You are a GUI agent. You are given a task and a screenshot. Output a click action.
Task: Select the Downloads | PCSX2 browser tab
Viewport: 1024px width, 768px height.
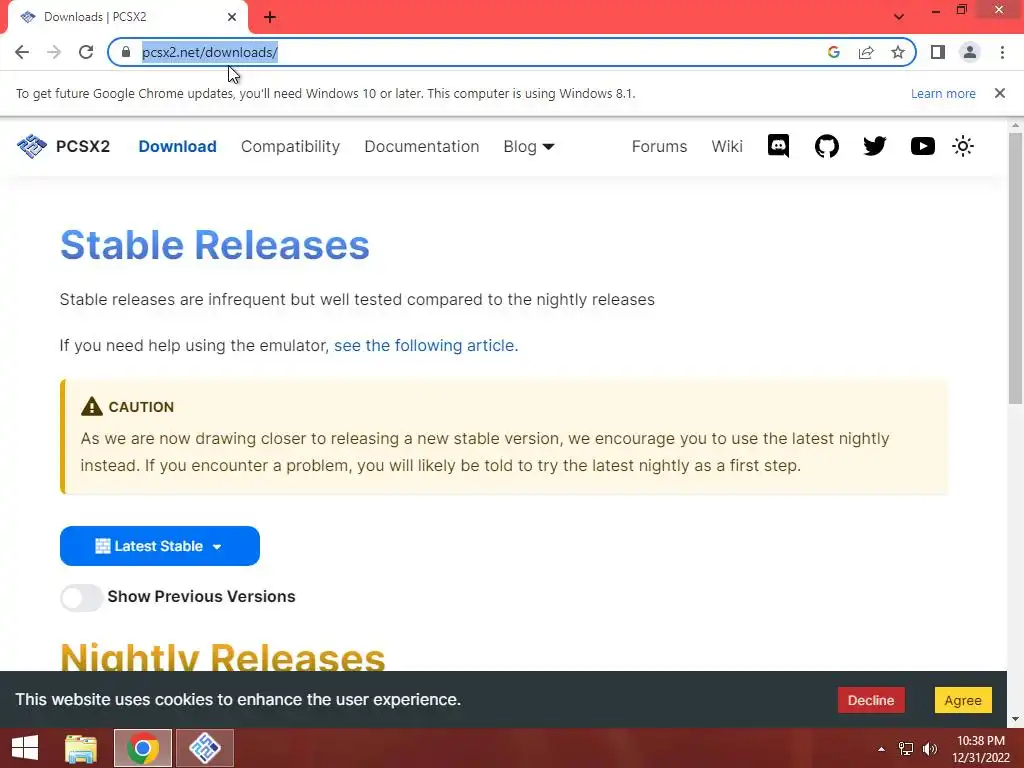click(x=127, y=17)
